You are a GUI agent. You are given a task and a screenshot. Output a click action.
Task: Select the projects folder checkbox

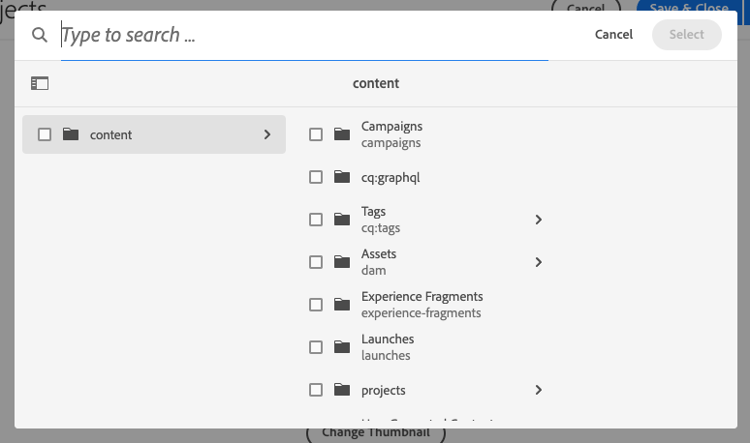point(316,390)
